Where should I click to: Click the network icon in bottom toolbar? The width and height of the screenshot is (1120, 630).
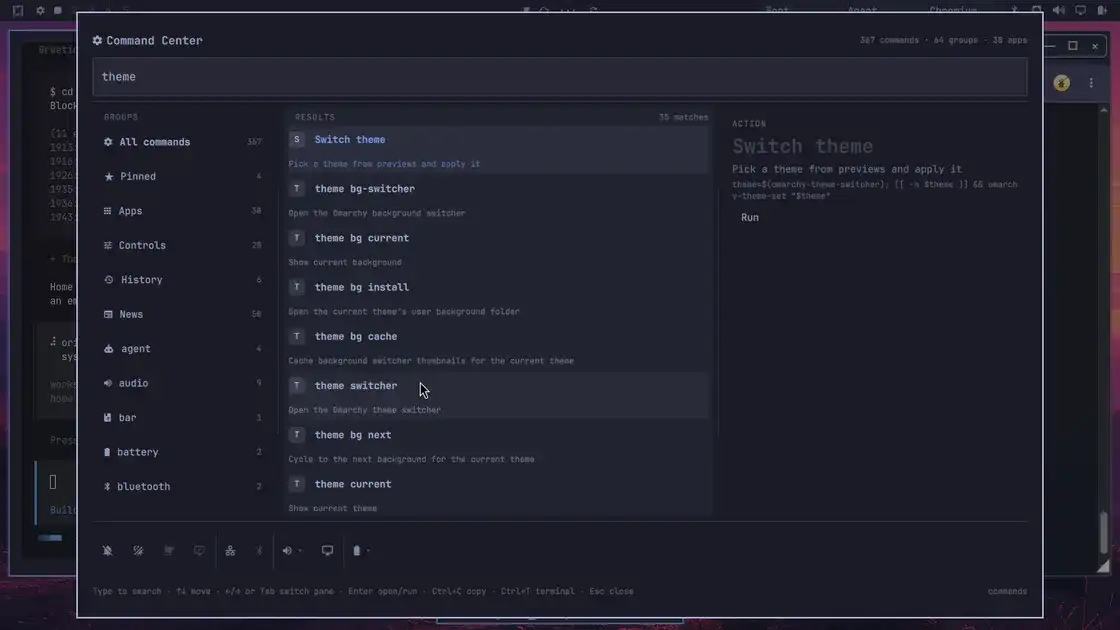pyautogui.click(x=230, y=551)
